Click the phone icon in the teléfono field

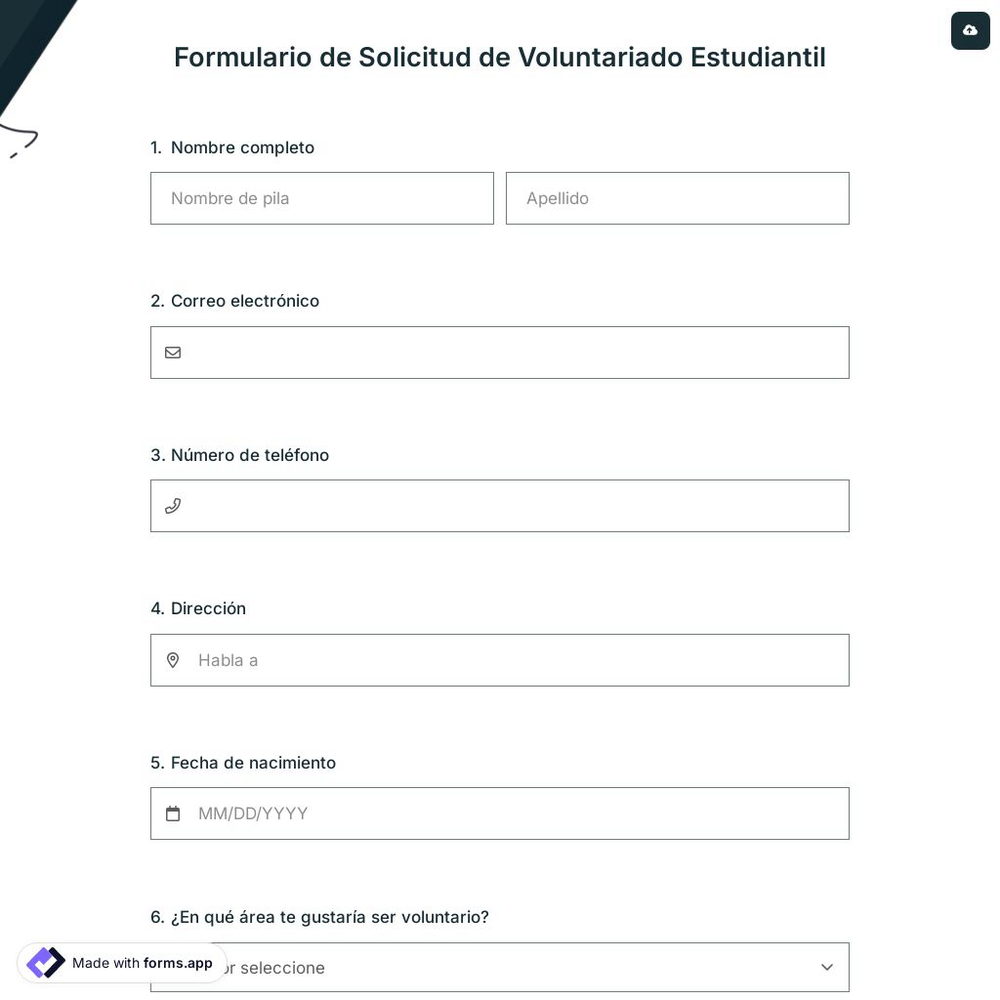coord(173,506)
